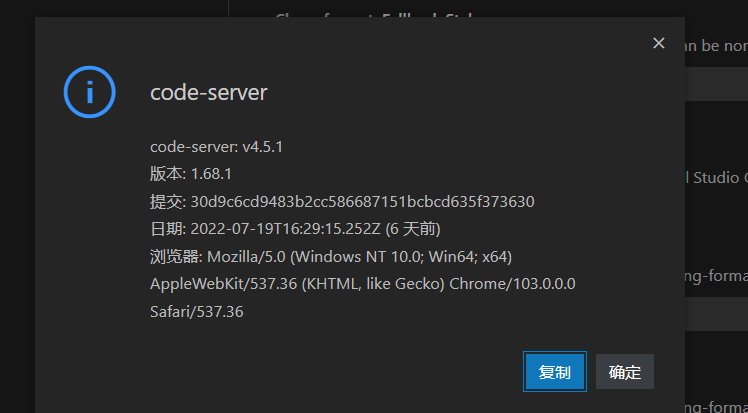748x413 pixels.
Task: Click the 2022-07-19T16:29:15.252Z timestamp
Action: 289,229
